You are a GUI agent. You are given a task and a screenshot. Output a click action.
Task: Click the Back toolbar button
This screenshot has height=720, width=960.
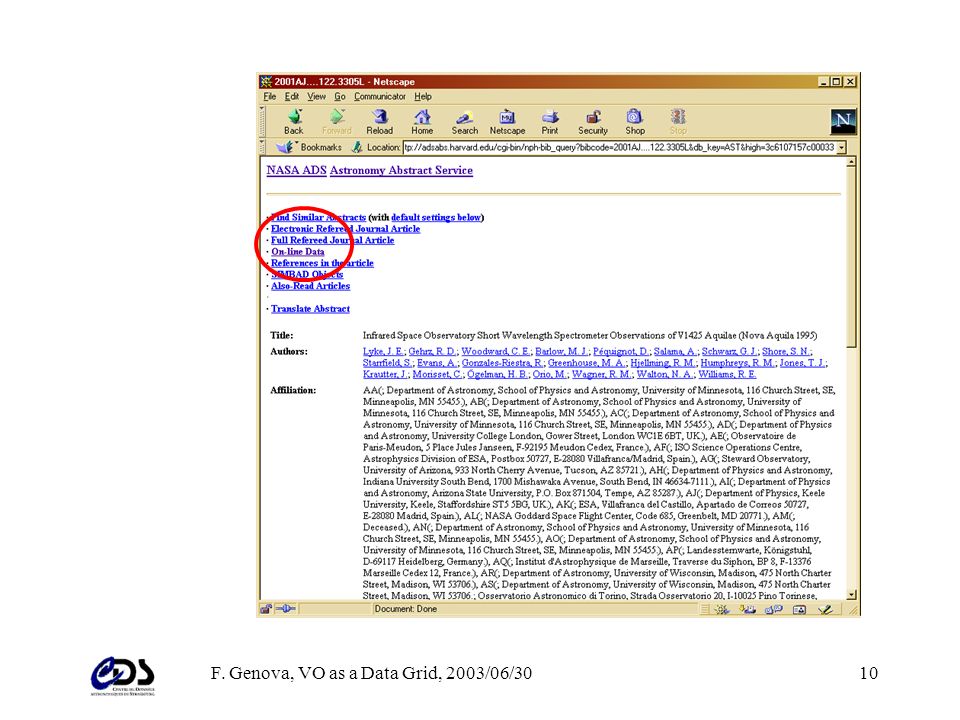pyautogui.click(x=294, y=122)
